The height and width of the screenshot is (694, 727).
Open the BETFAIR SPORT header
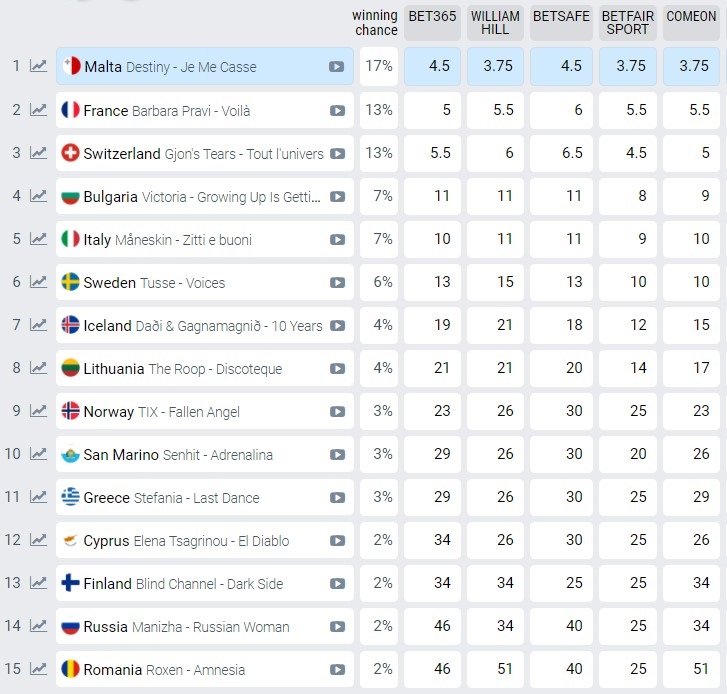pos(628,23)
